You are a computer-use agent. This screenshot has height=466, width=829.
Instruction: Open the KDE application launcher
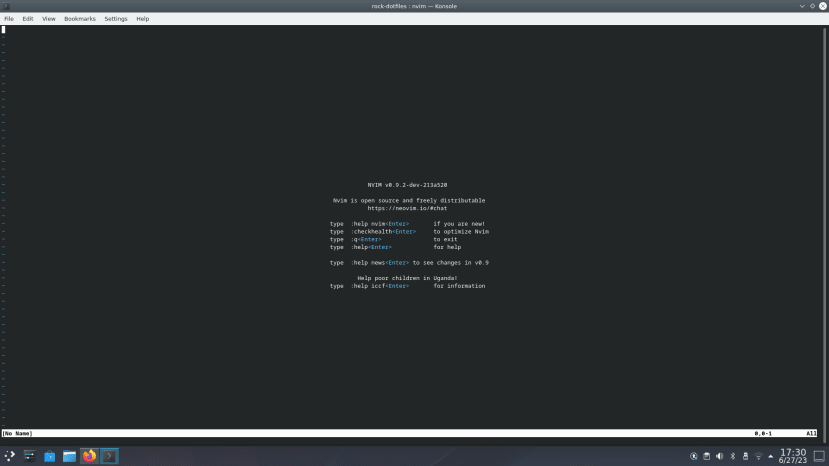[10, 456]
